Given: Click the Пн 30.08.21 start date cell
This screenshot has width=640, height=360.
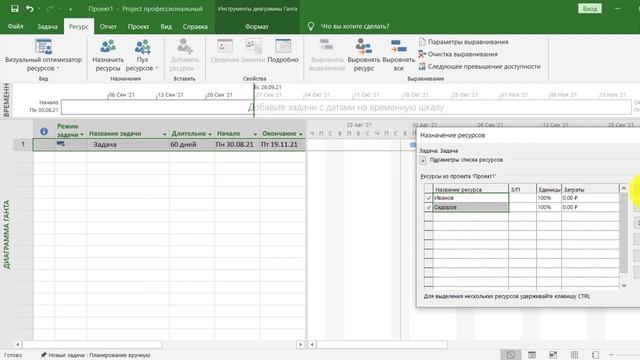Looking at the screenshot, I should tap(237, 144).
